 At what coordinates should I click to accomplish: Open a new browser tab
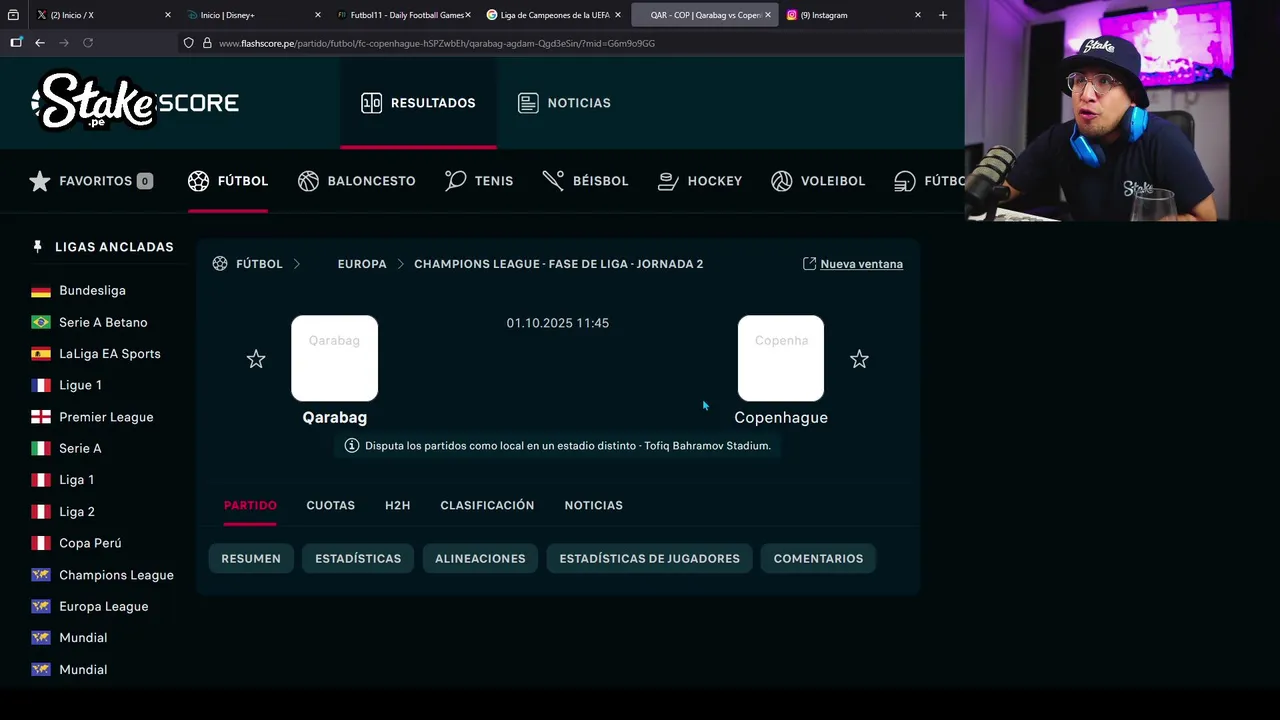943,15
